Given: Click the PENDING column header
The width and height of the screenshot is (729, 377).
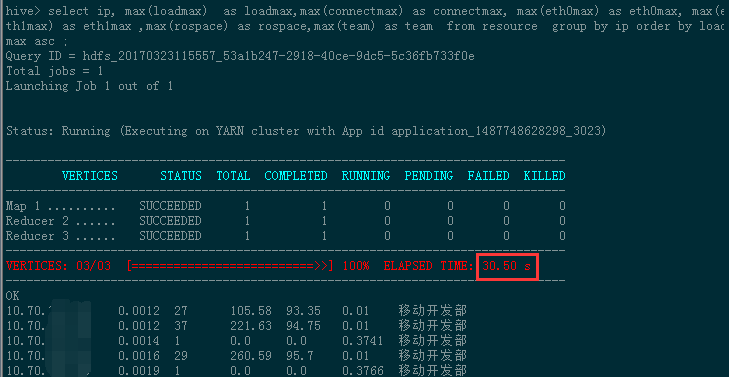Looking at the screenshot, I should 429,176.
